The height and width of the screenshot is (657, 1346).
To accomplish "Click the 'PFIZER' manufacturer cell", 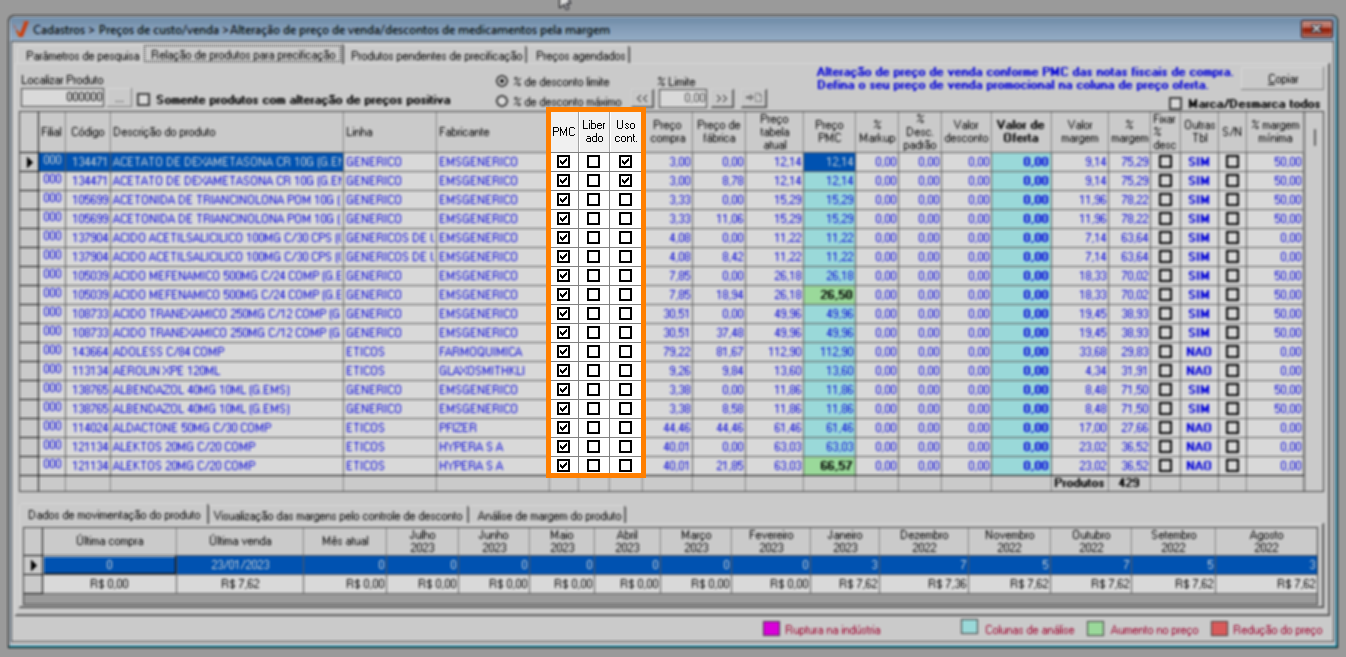I will tap(490, 428).
